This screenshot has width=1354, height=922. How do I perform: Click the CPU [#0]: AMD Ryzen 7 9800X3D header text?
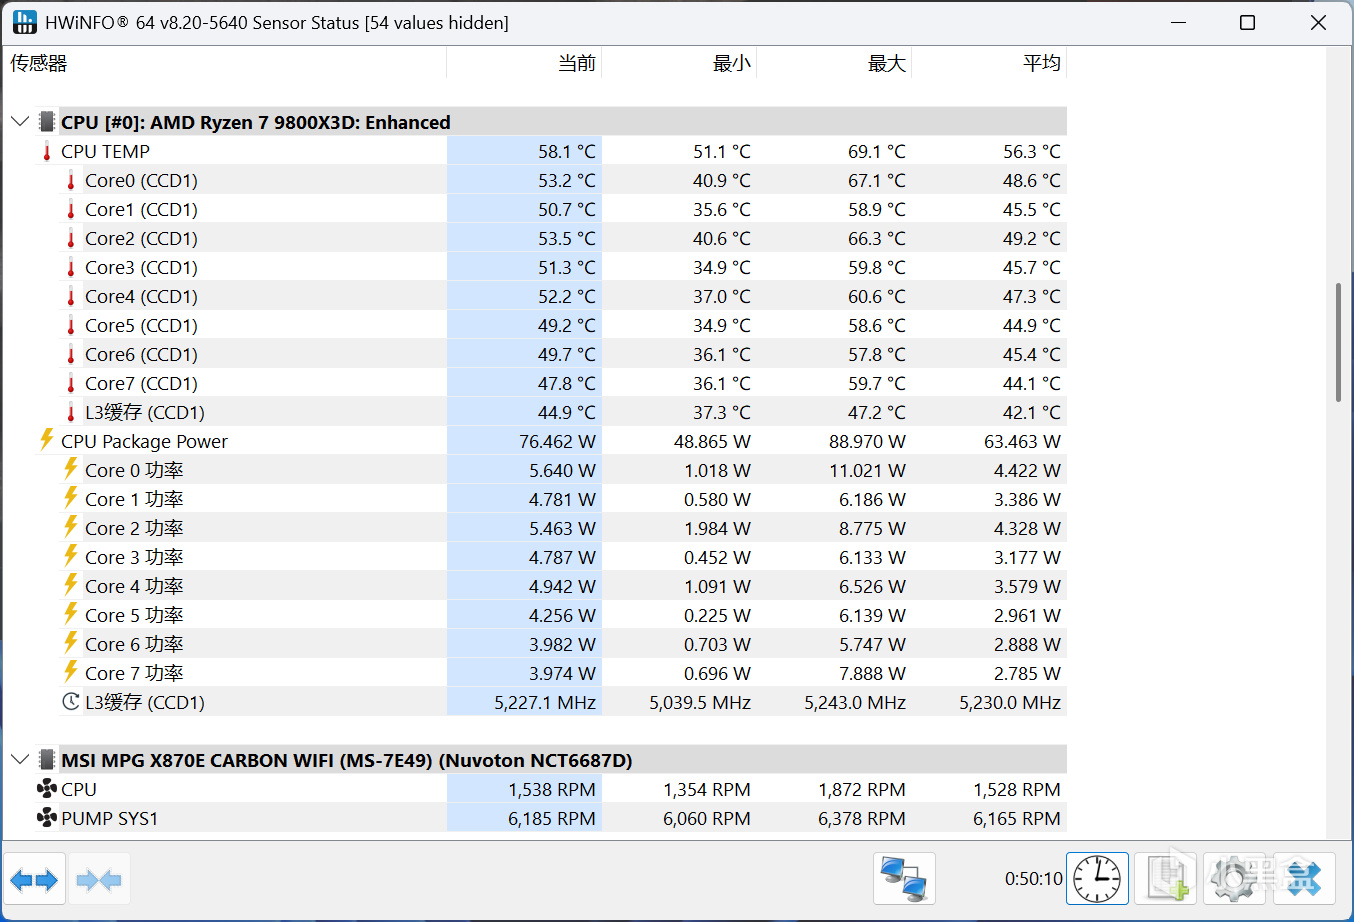pyautogui.click(x=256, y=123)
